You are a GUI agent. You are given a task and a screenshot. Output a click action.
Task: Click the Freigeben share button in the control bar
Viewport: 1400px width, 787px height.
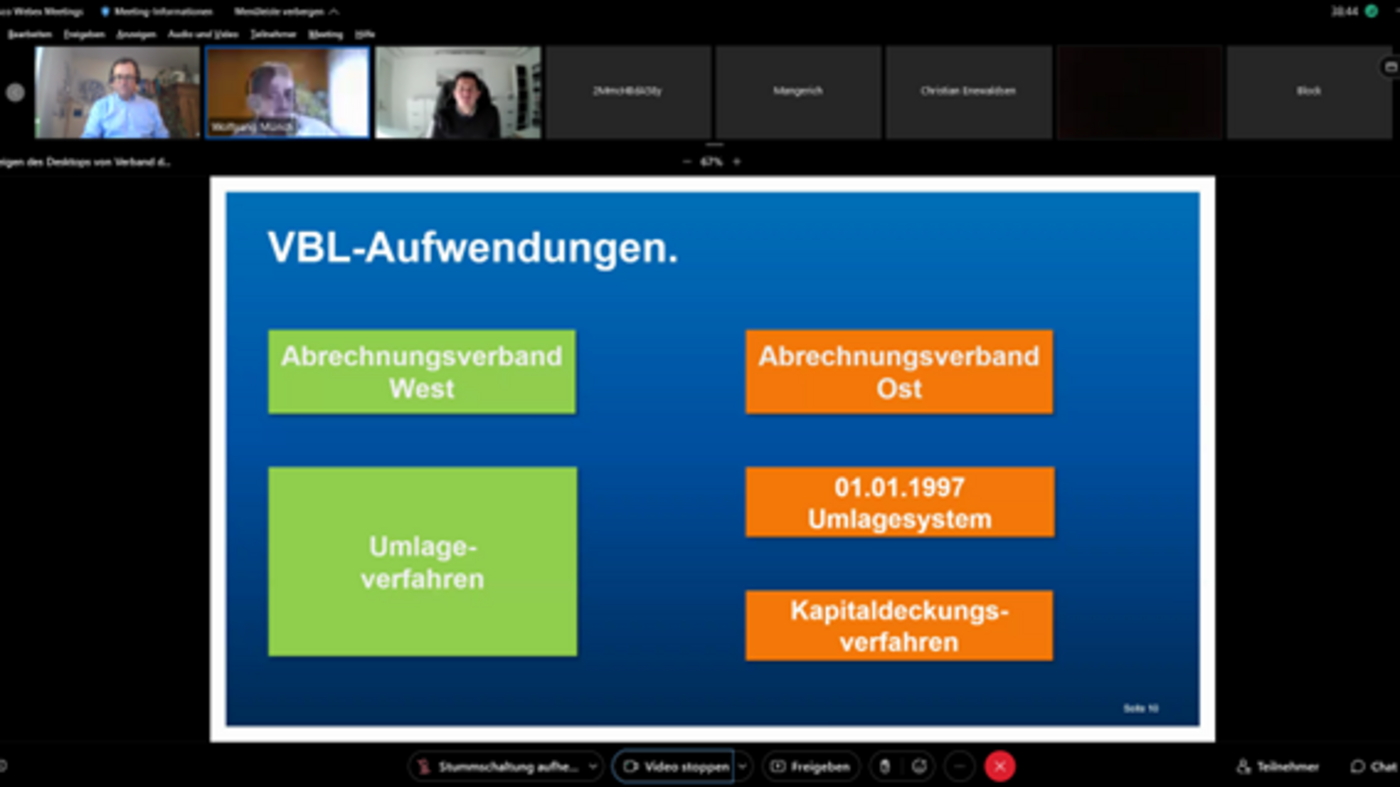[x=810, y=767]
